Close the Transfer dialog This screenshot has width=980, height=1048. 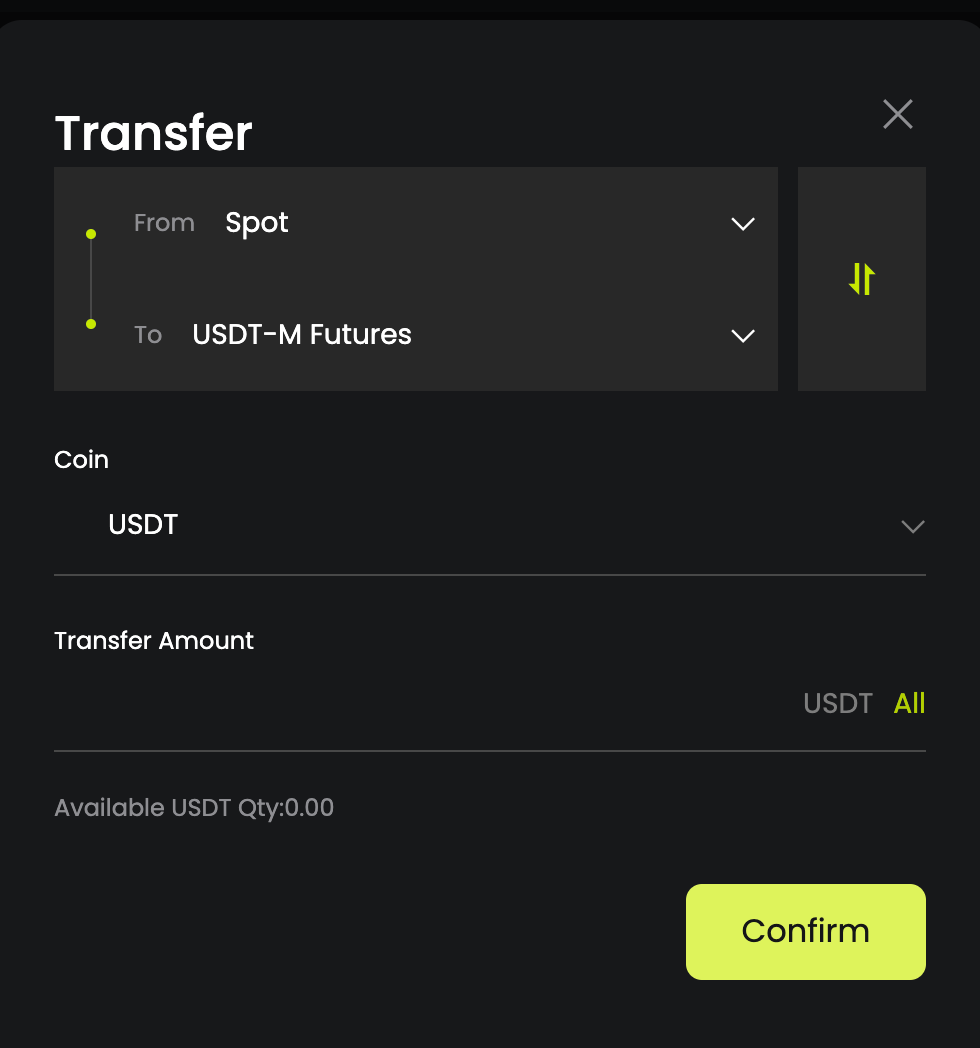point(898,114)
